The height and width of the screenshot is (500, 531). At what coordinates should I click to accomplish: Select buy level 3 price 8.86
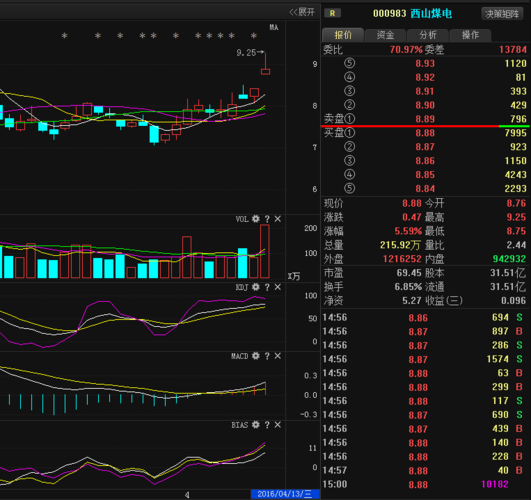coord(425,161)
